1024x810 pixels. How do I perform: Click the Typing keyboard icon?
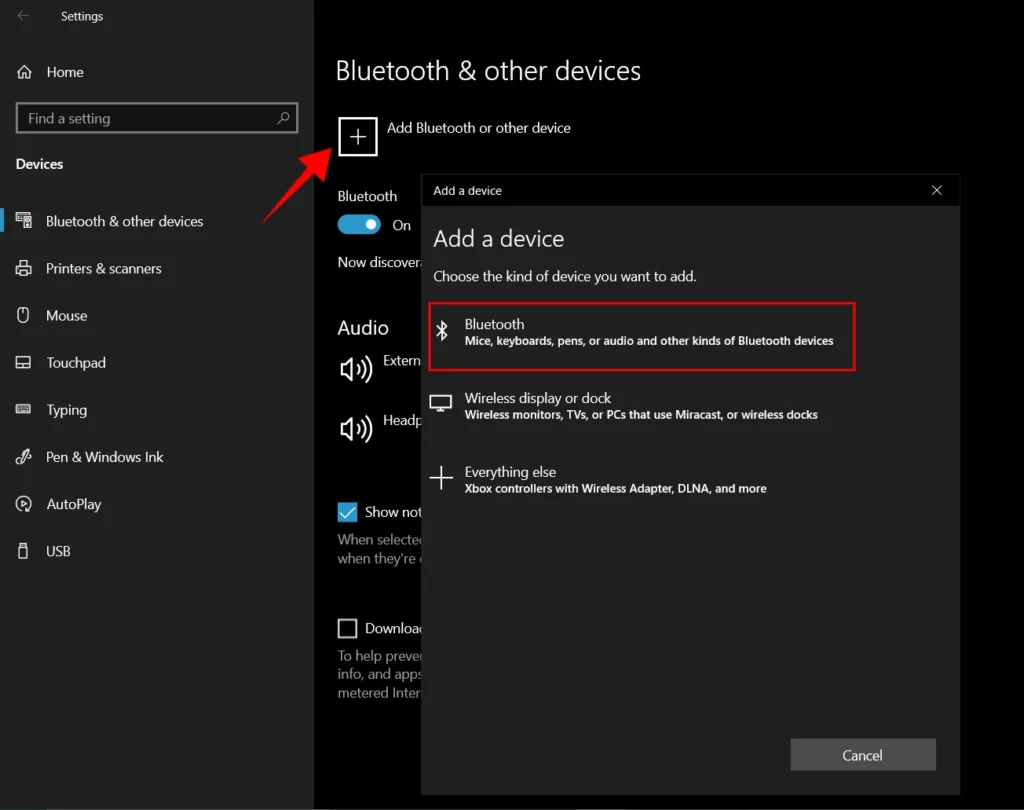click(24, 410)
